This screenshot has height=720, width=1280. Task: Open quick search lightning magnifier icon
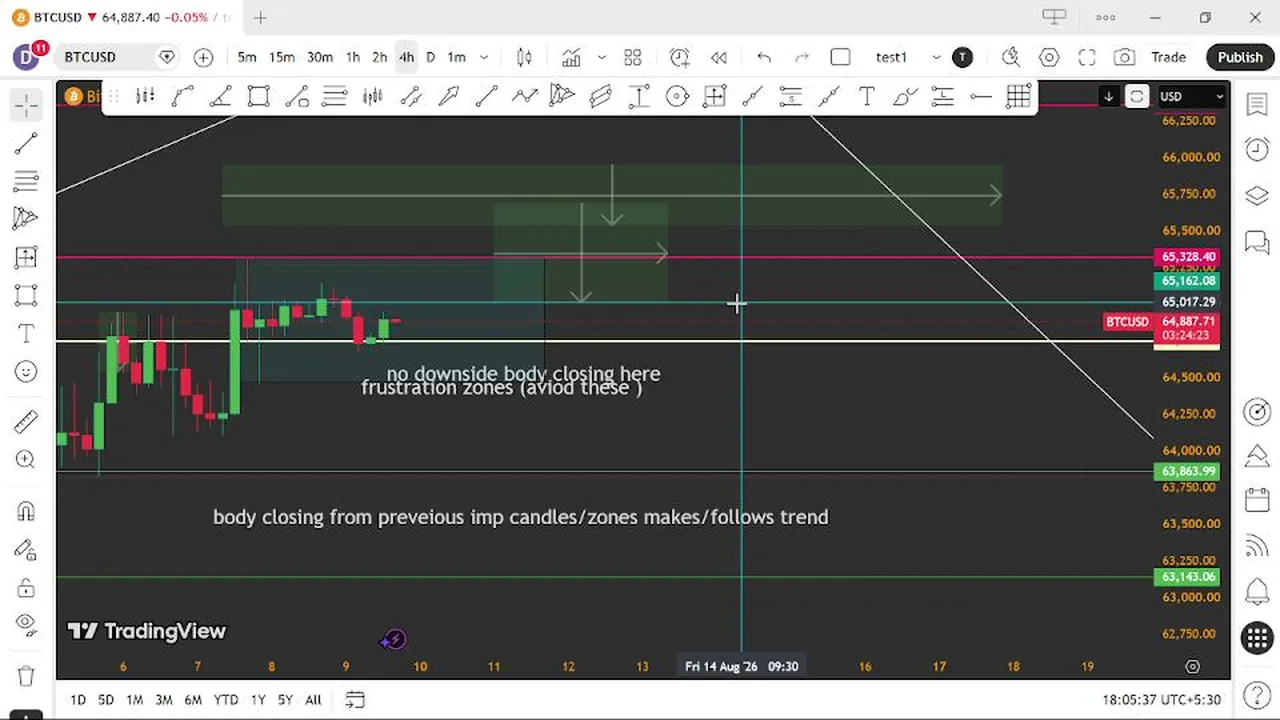tap(1011, 57)
